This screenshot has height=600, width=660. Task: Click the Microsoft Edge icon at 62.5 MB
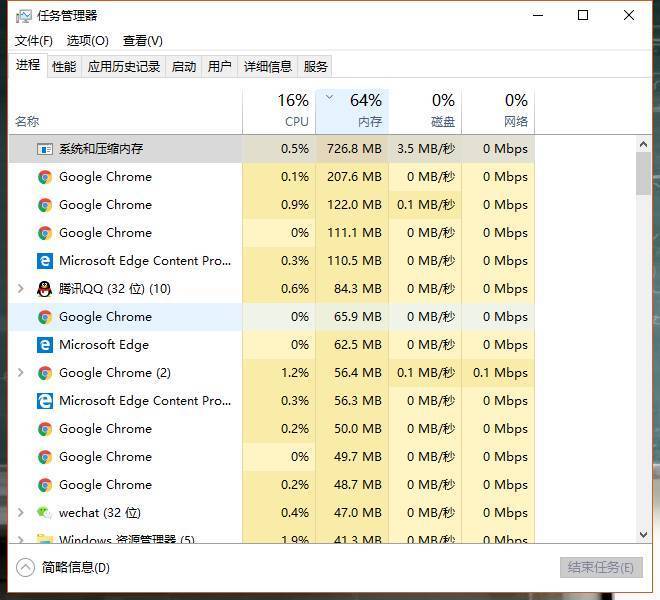click(45, 345)
